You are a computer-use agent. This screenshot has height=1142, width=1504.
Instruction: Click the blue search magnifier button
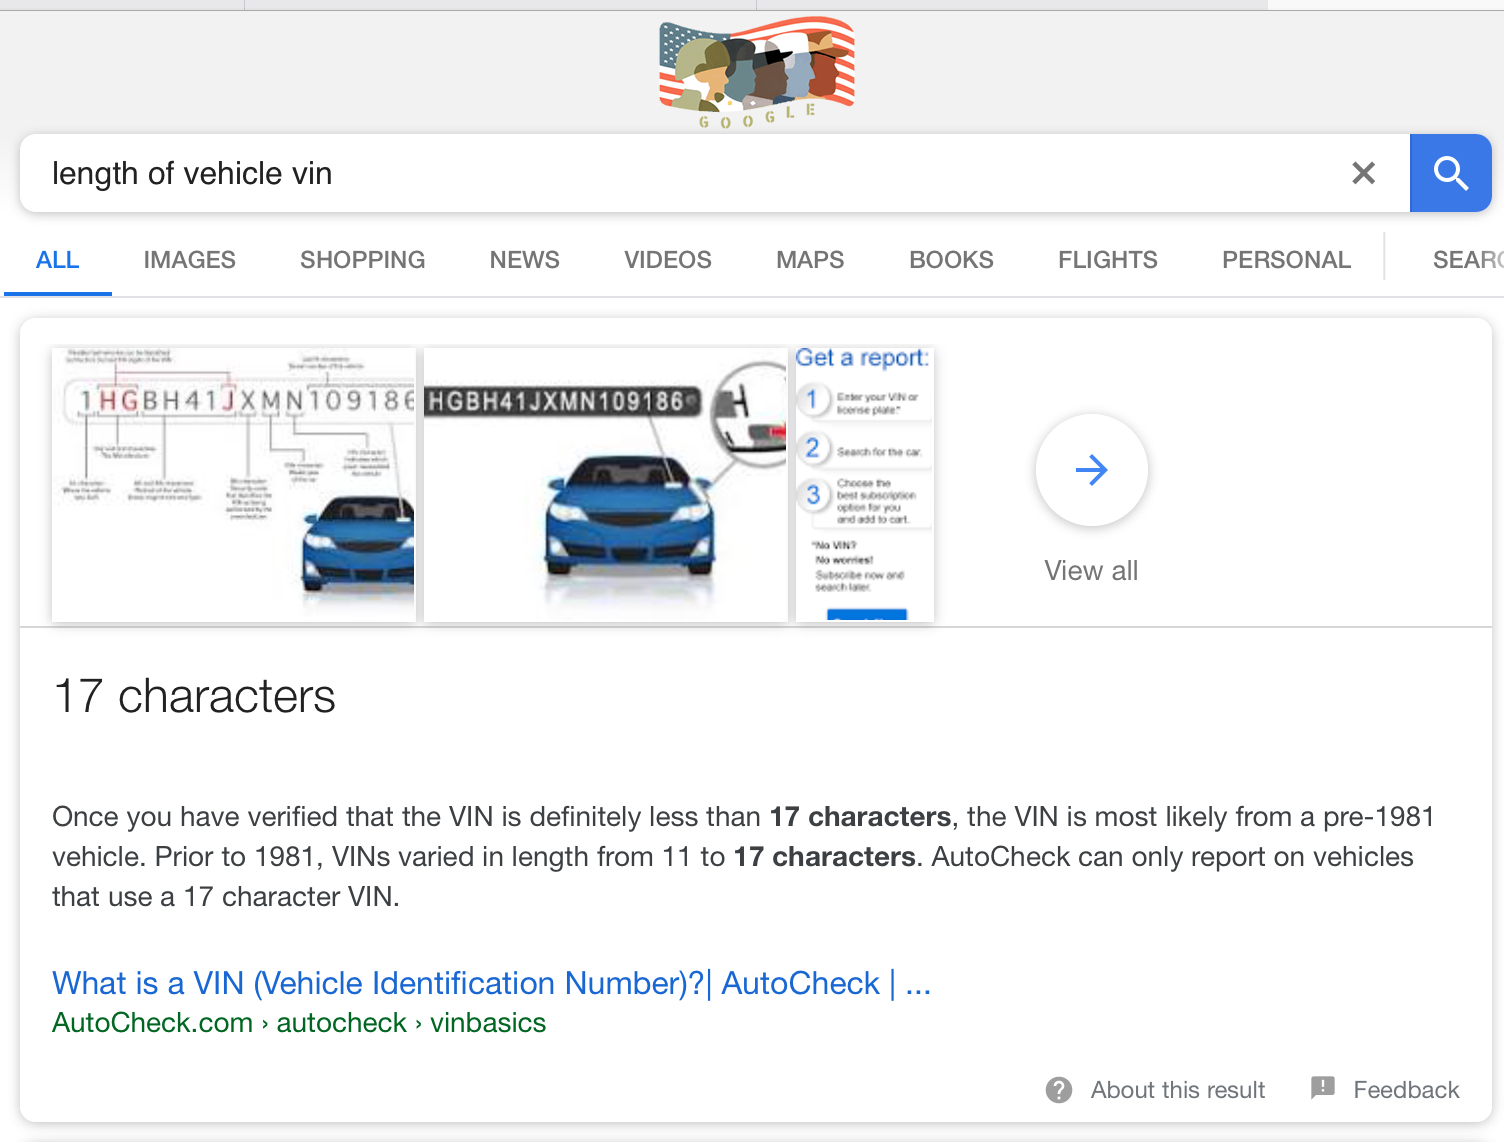[x=1450, y=173]
